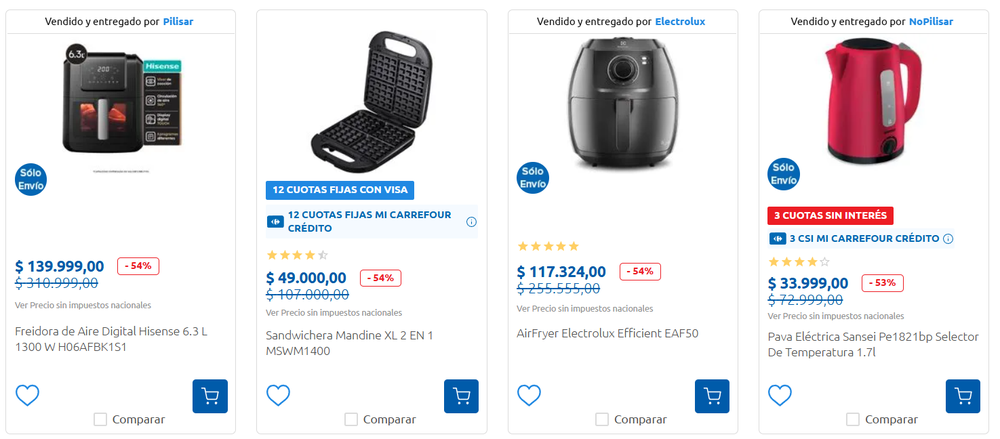Check Comparar for Hisense air fryer
Image resolution: width=1000 pixels, height=439 pixels.
(100, 419)
